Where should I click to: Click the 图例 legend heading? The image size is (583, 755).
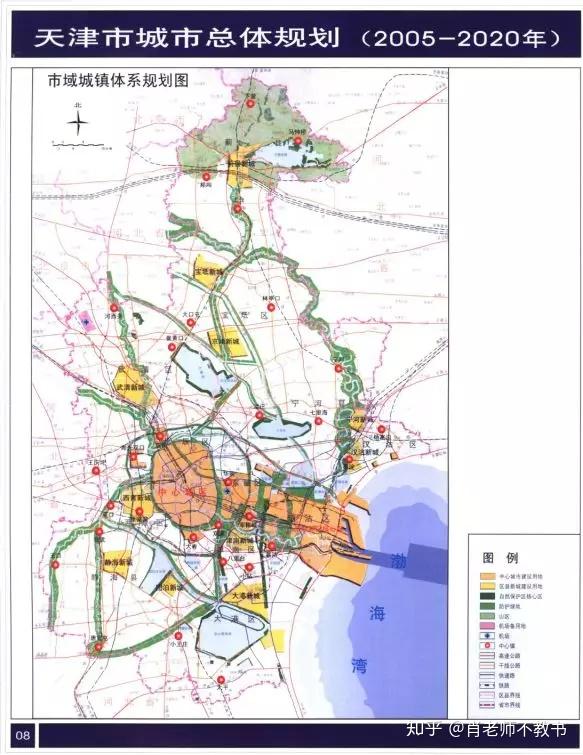(501, 558)
